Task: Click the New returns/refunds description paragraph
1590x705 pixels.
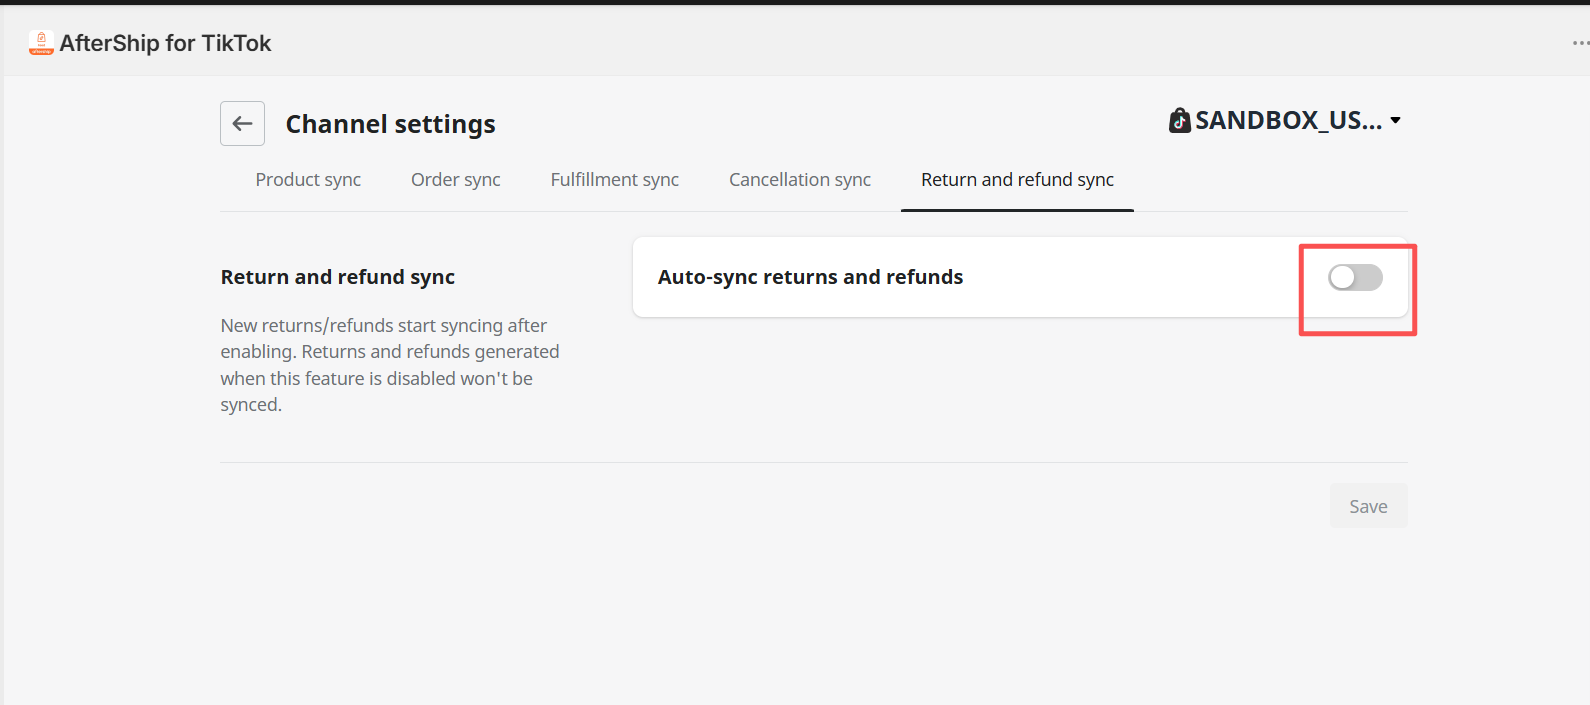Action: point(390,365)
